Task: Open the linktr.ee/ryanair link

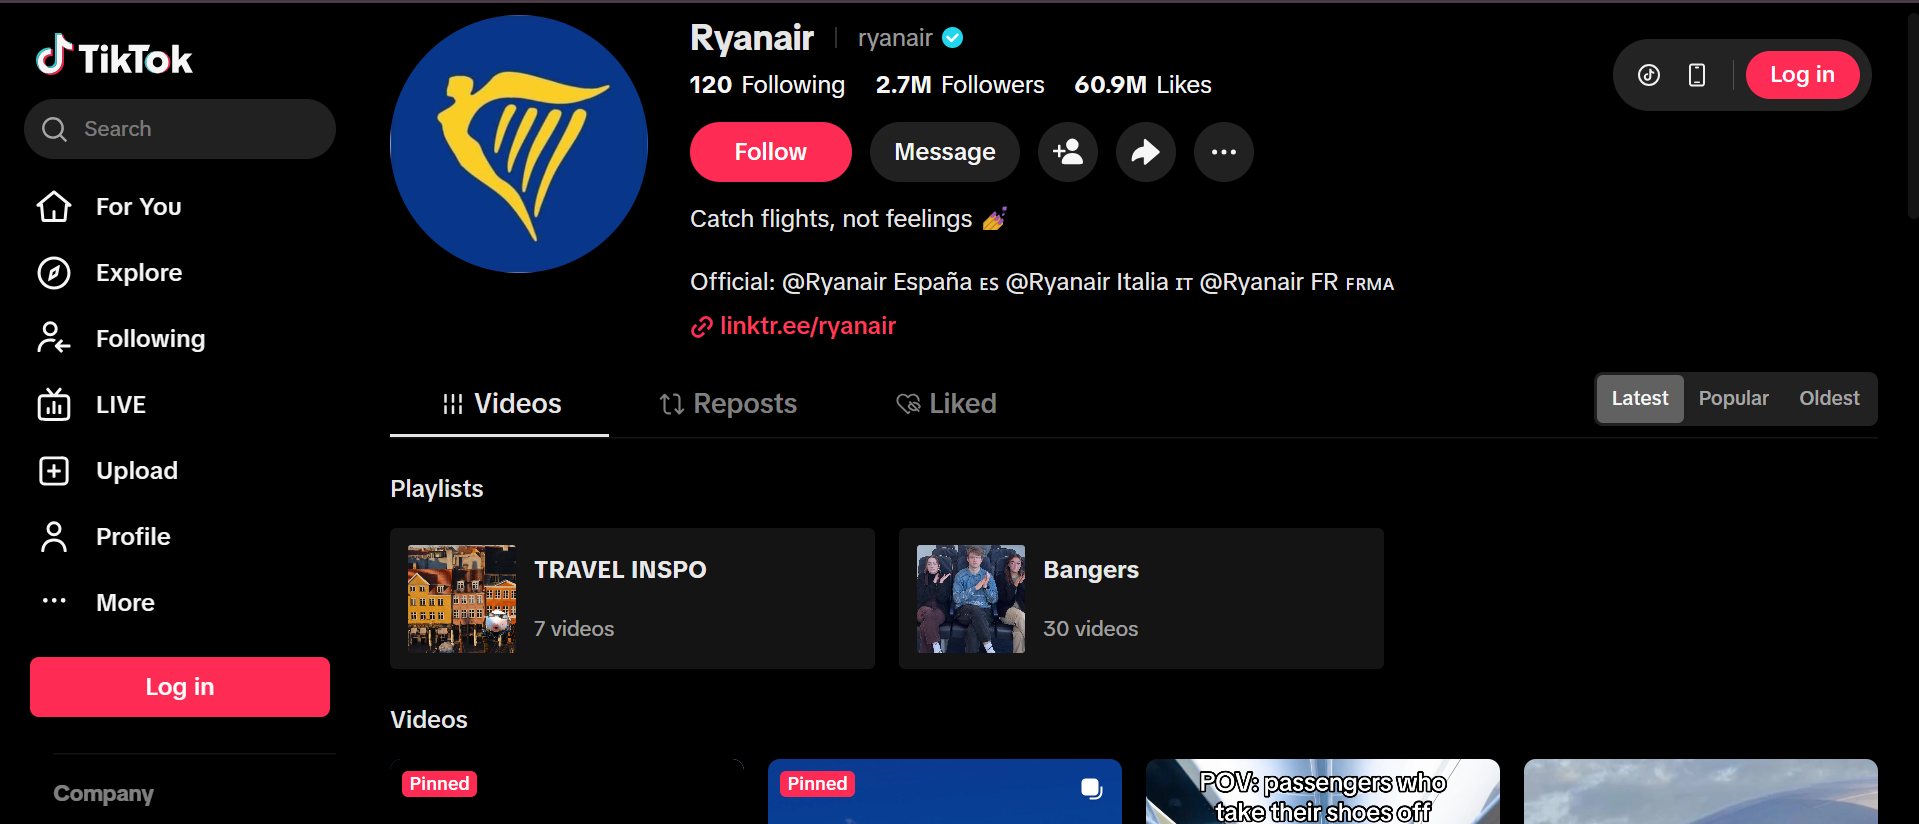Action: click(x=807, y=326)
